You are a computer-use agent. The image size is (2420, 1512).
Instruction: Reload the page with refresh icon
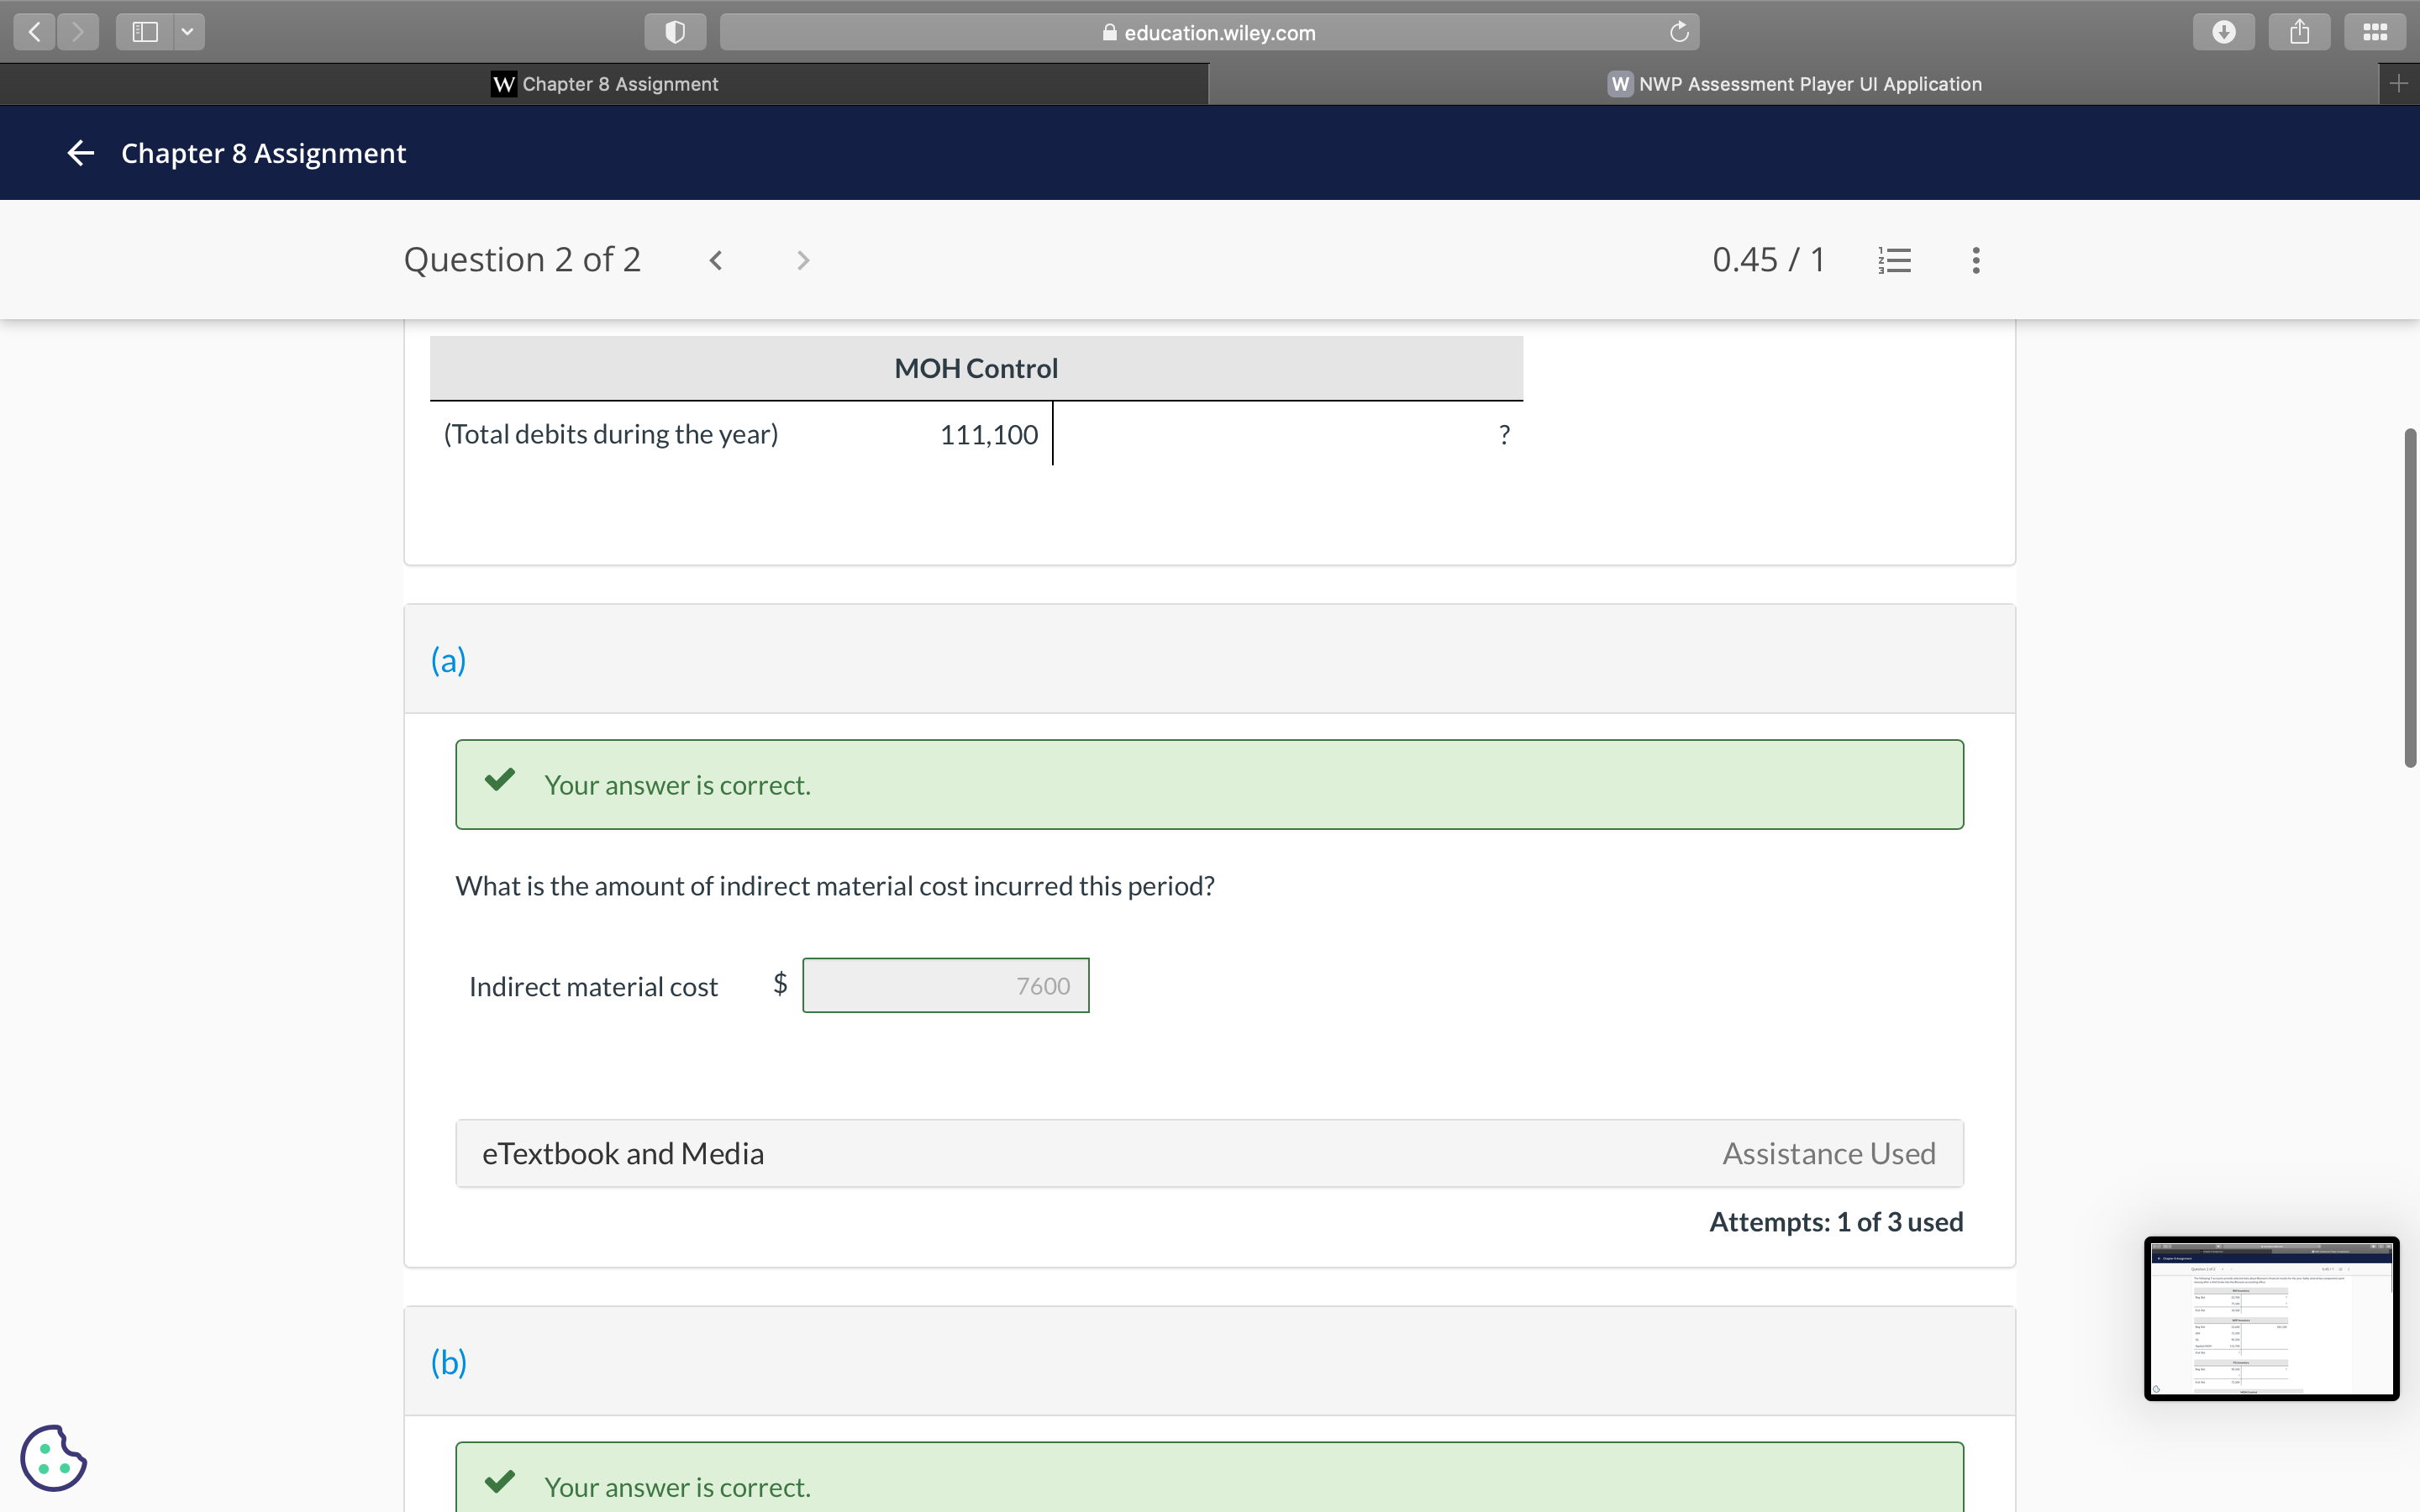coord(1679,32)
